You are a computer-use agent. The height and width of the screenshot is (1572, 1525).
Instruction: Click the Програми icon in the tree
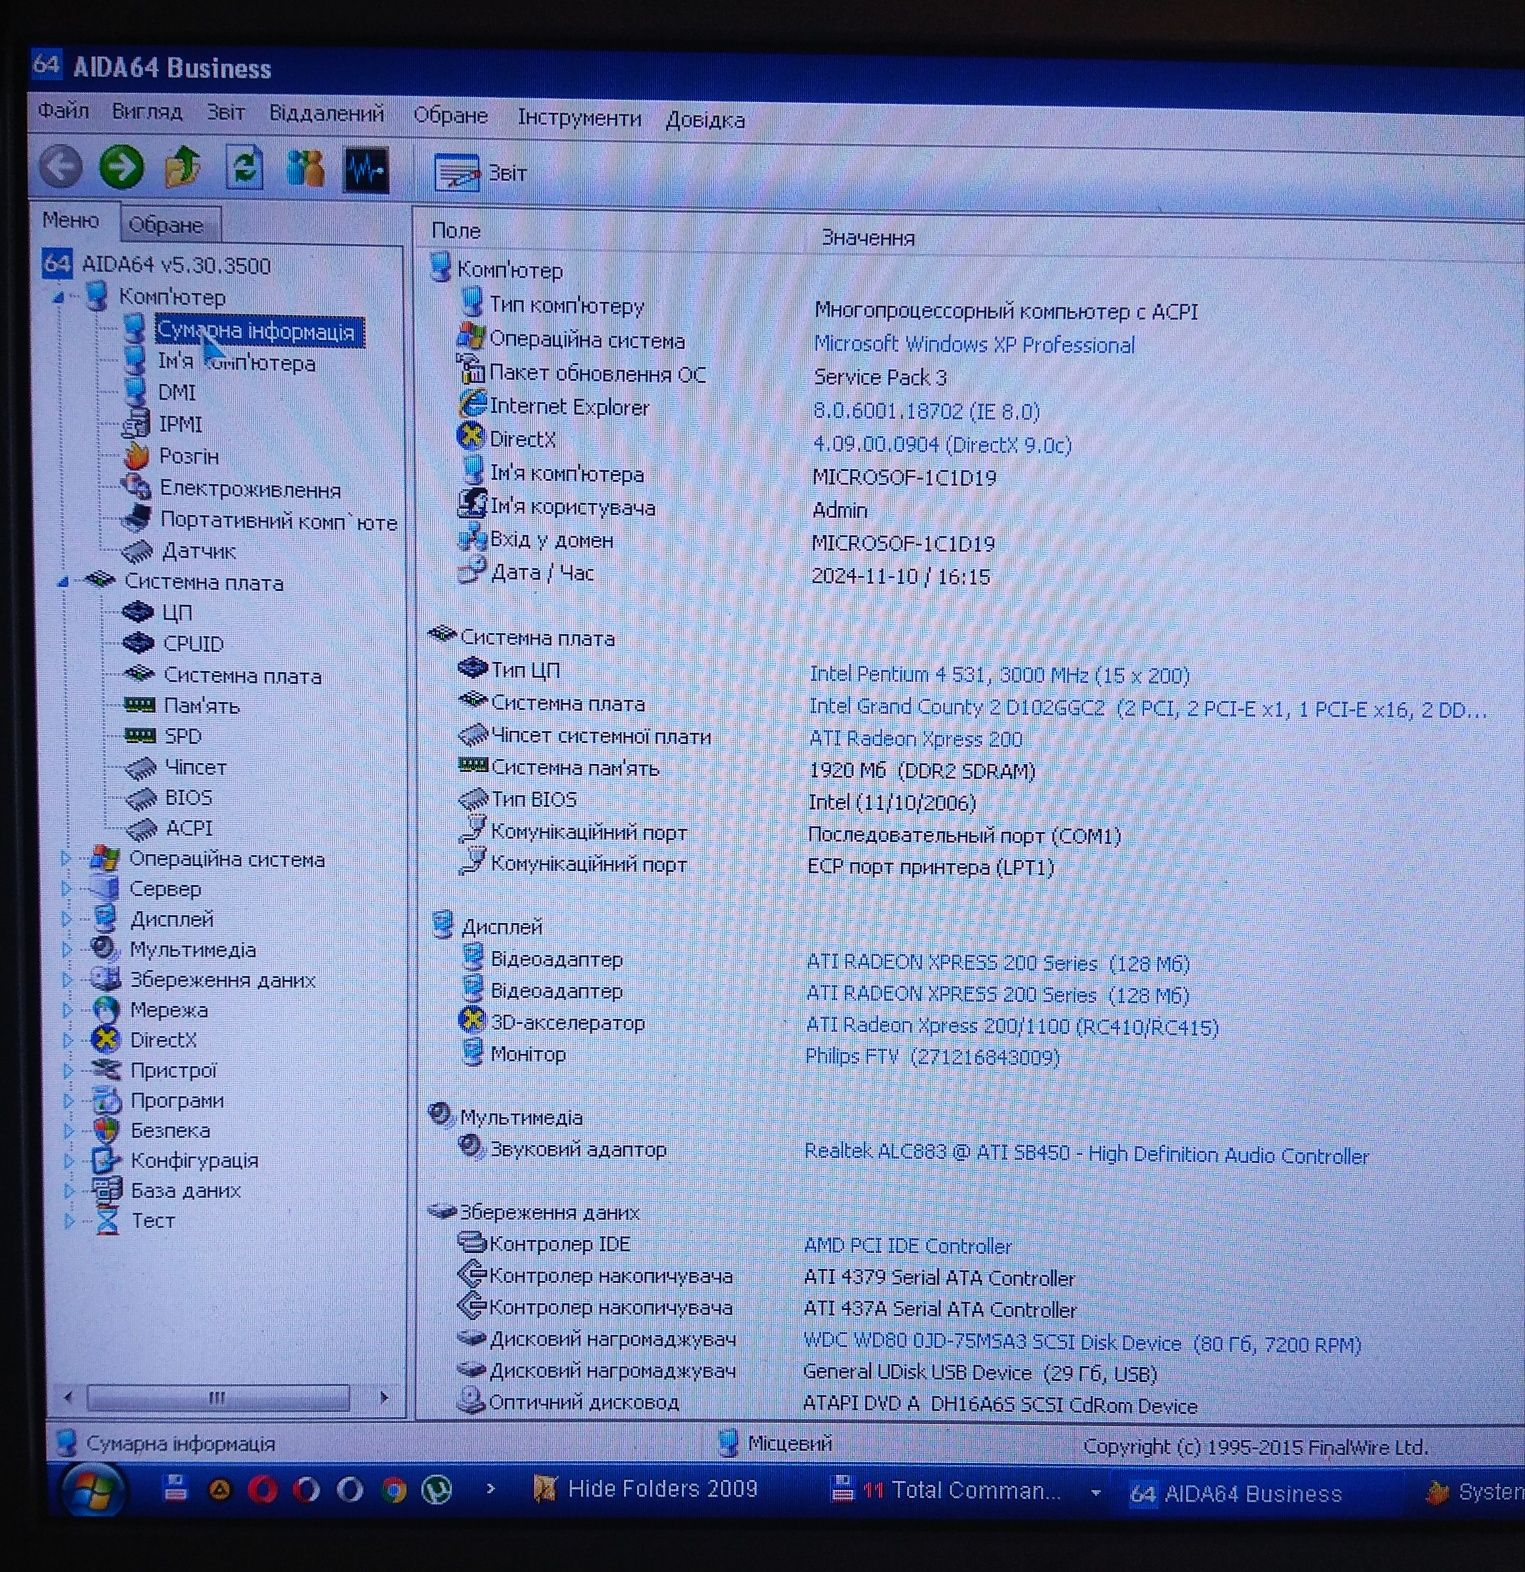pos(106,1100)
